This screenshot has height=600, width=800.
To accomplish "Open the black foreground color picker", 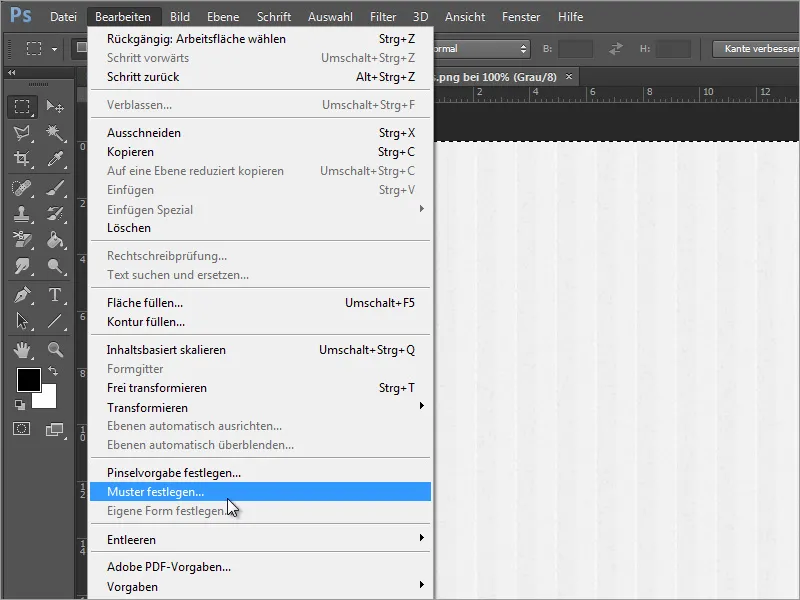I will coord(29,380).
